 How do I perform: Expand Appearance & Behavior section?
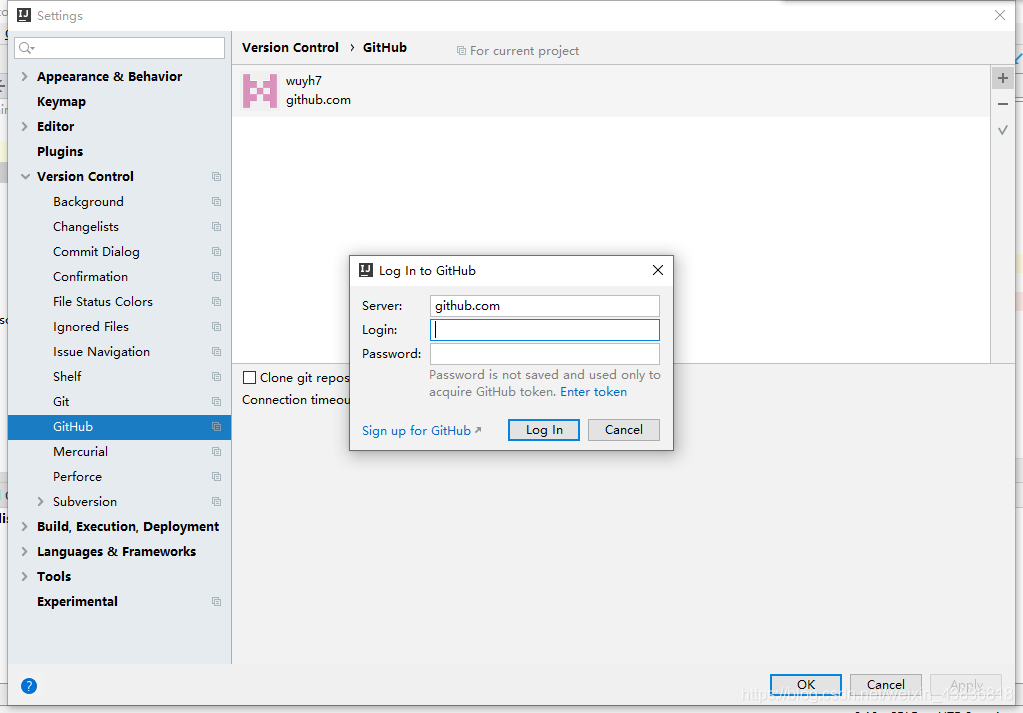[25, 76]
